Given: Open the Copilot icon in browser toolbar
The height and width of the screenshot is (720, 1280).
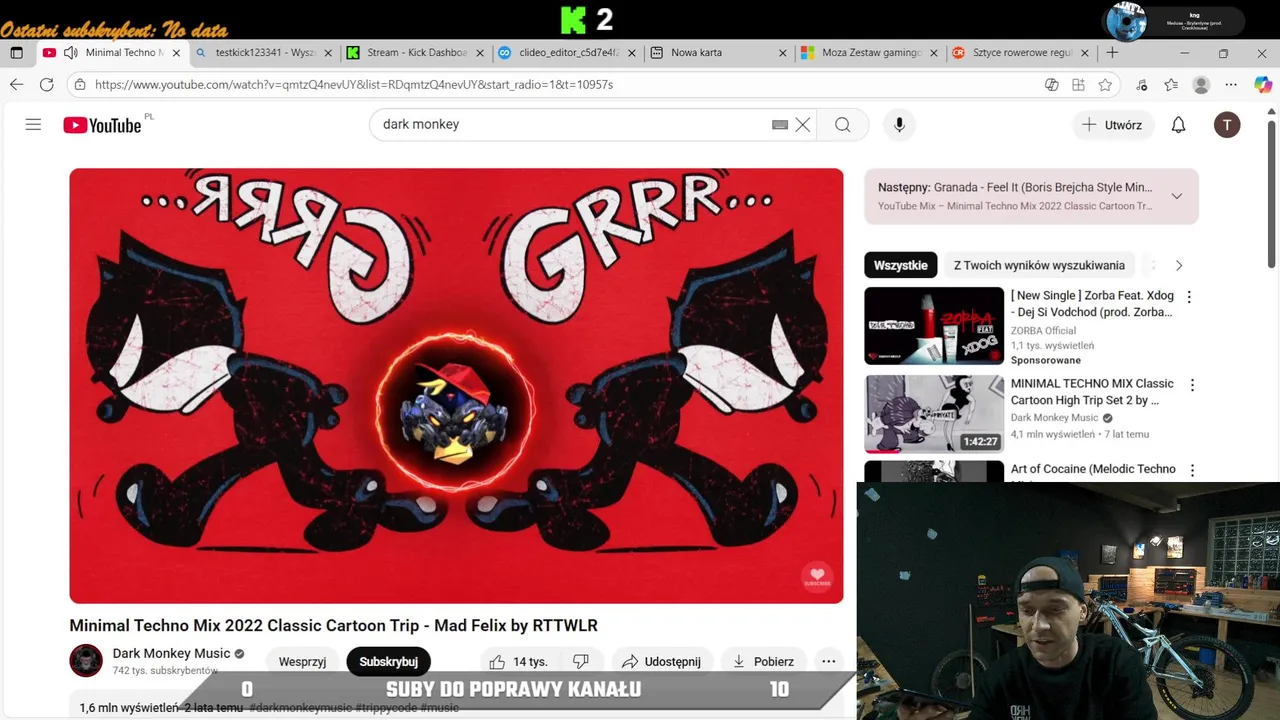Looking at the screenshot, I should [x=1262, y=85].
